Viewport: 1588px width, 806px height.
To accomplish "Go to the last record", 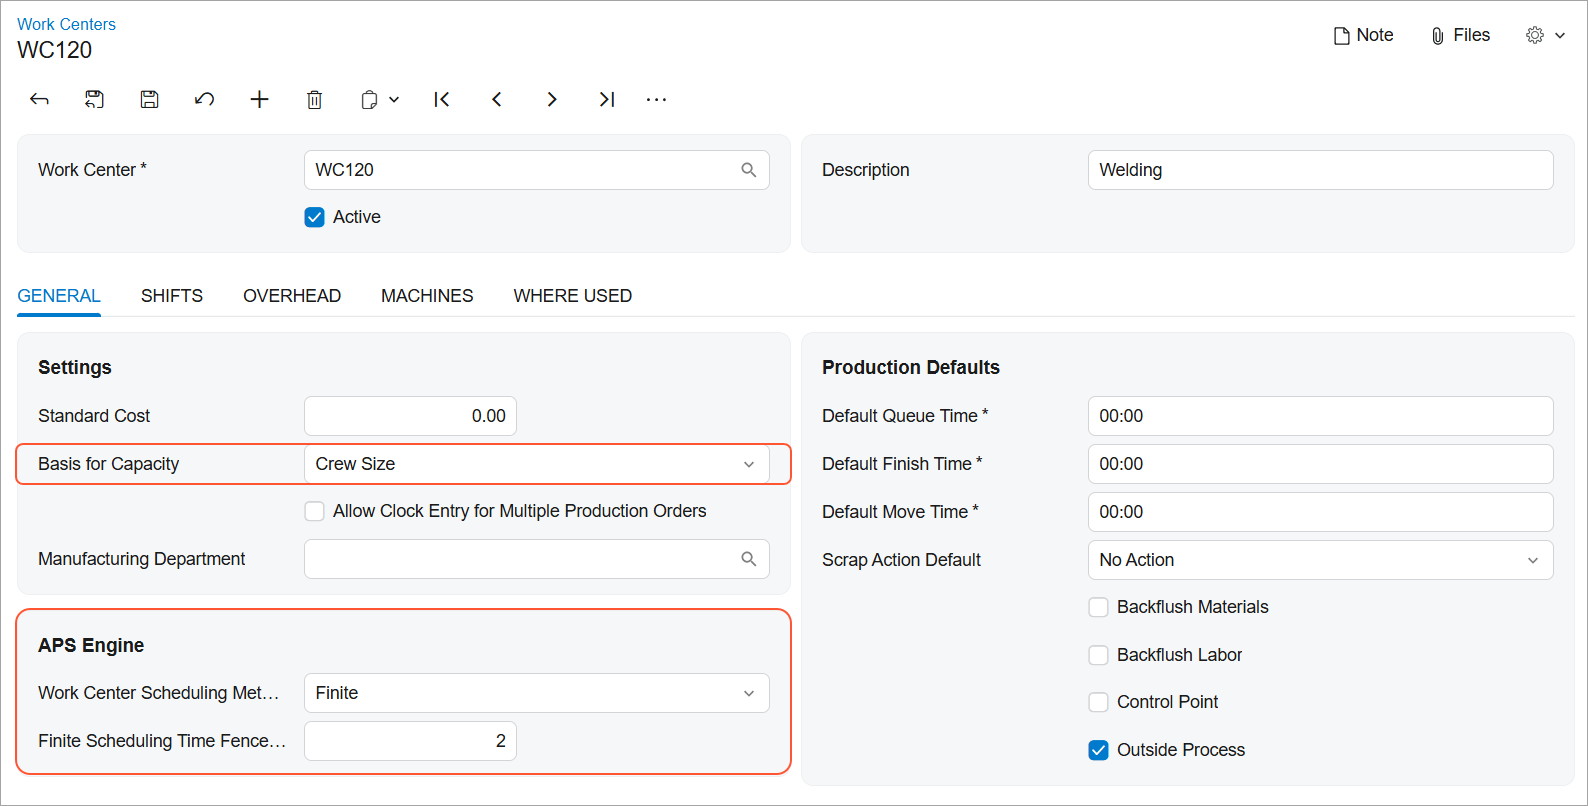I will coord(607,99).
